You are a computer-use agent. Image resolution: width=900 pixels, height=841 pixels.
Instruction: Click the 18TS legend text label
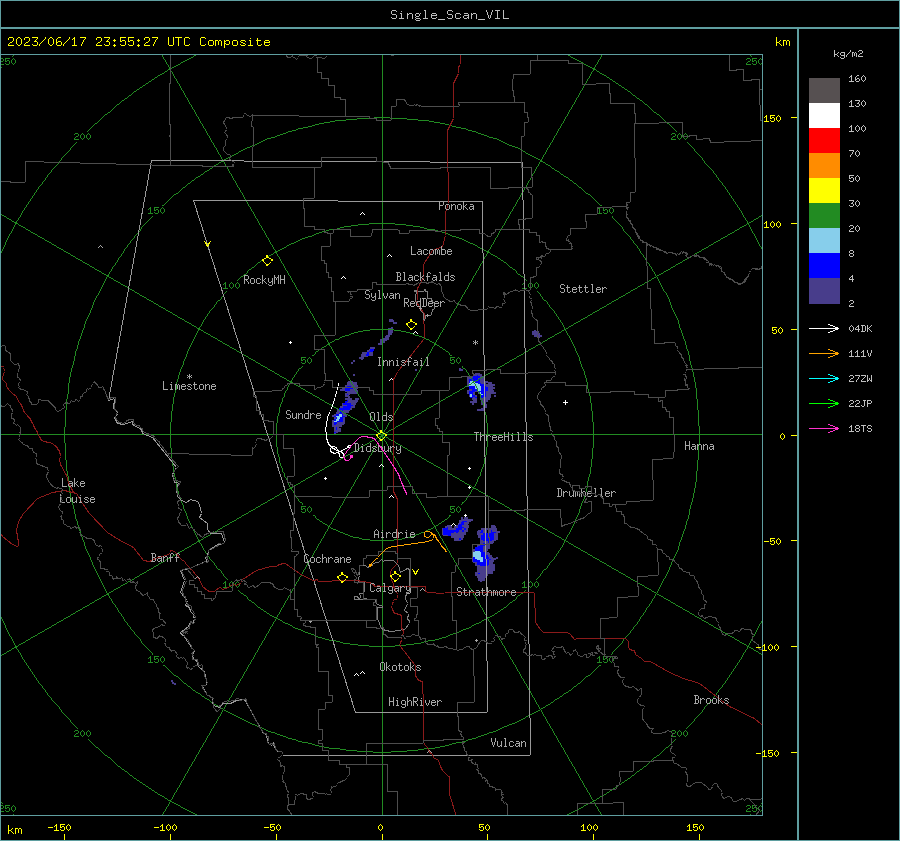click(860, 428)
